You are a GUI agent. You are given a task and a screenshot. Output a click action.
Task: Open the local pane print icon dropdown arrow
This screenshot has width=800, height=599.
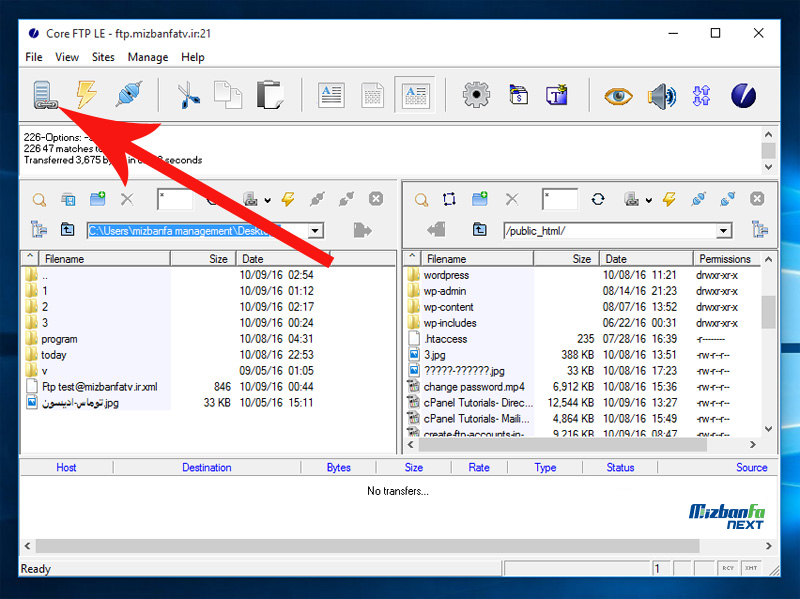(x=267, y=200)
